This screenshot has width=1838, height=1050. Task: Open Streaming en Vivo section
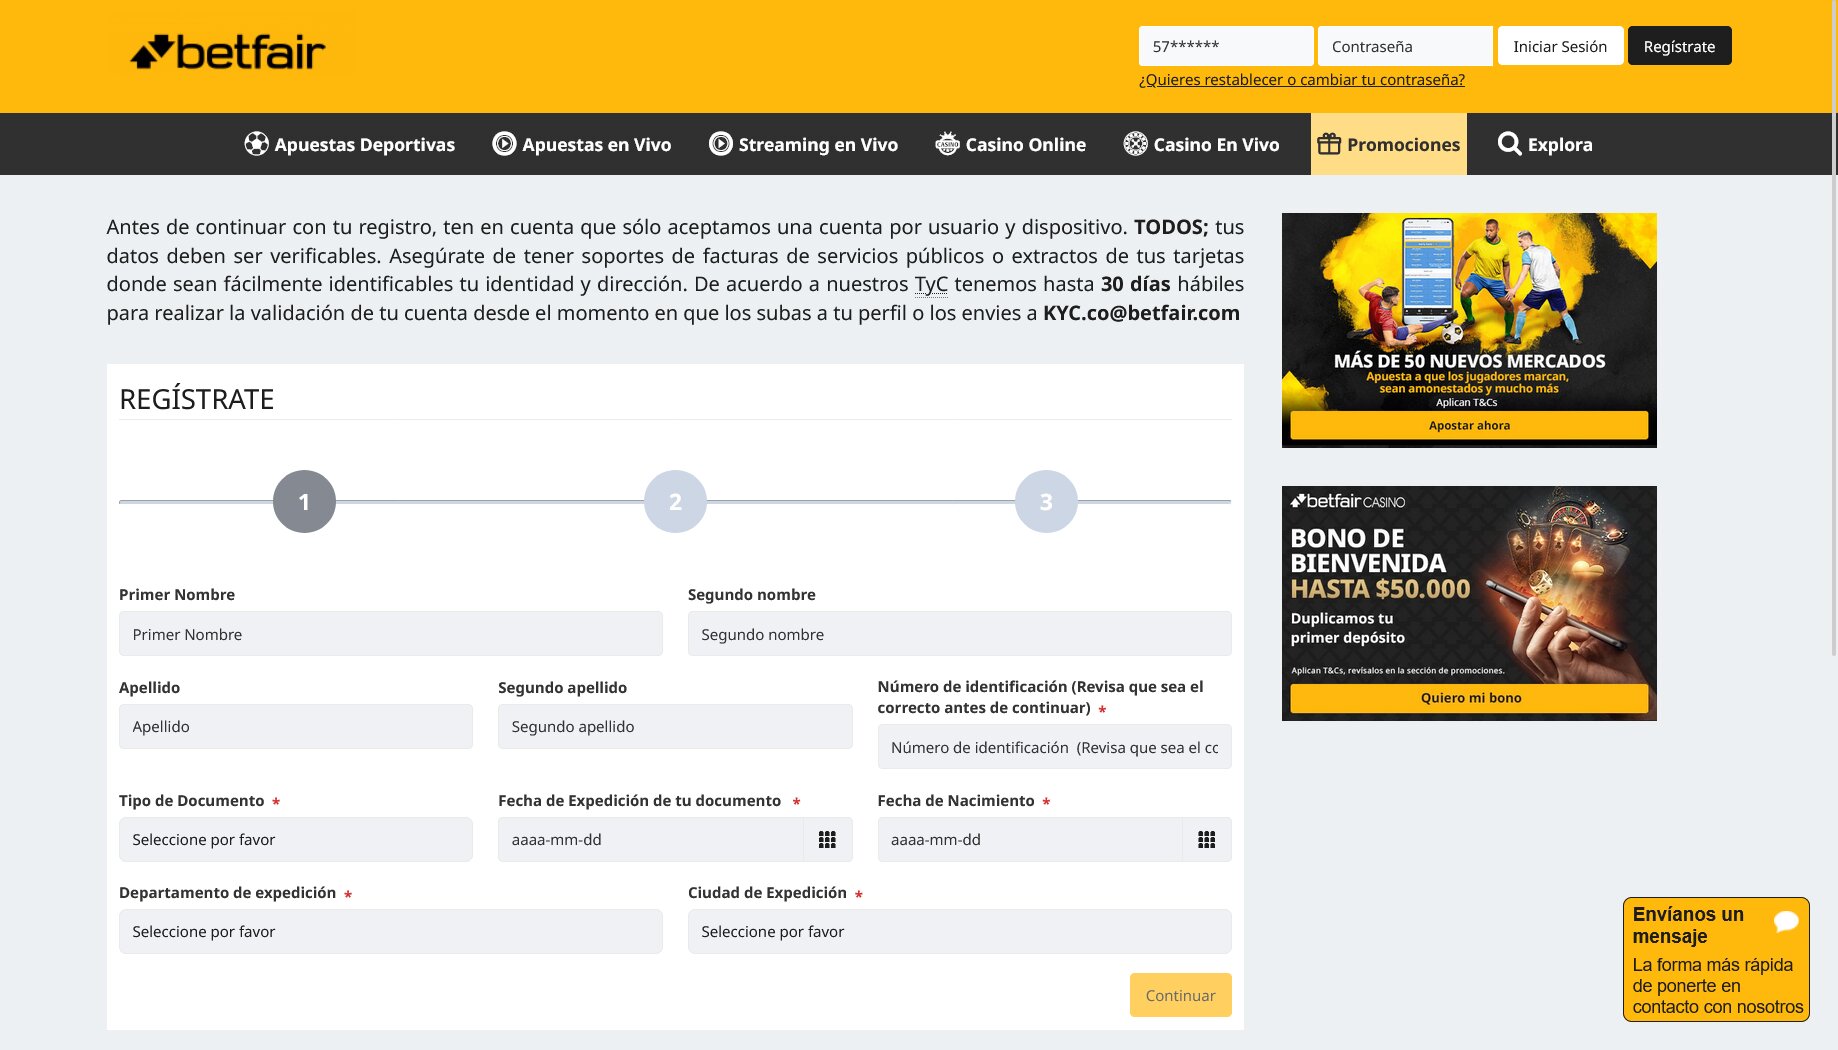coord(804,144)
